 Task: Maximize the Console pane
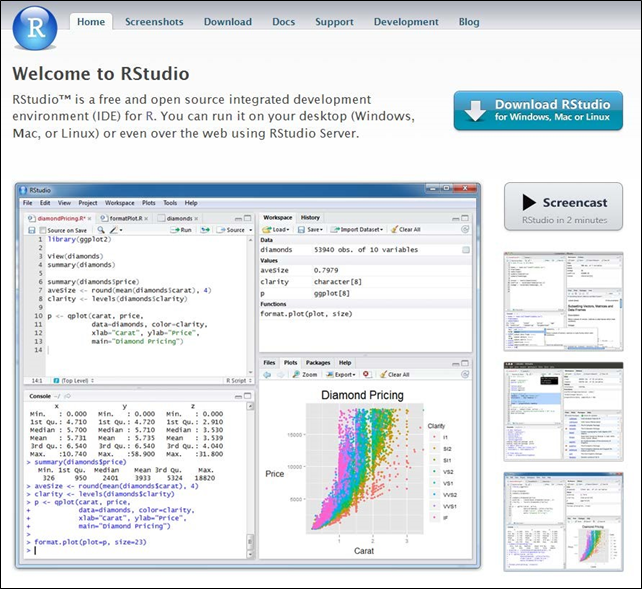pyautogui.click(x=248, y=396)
